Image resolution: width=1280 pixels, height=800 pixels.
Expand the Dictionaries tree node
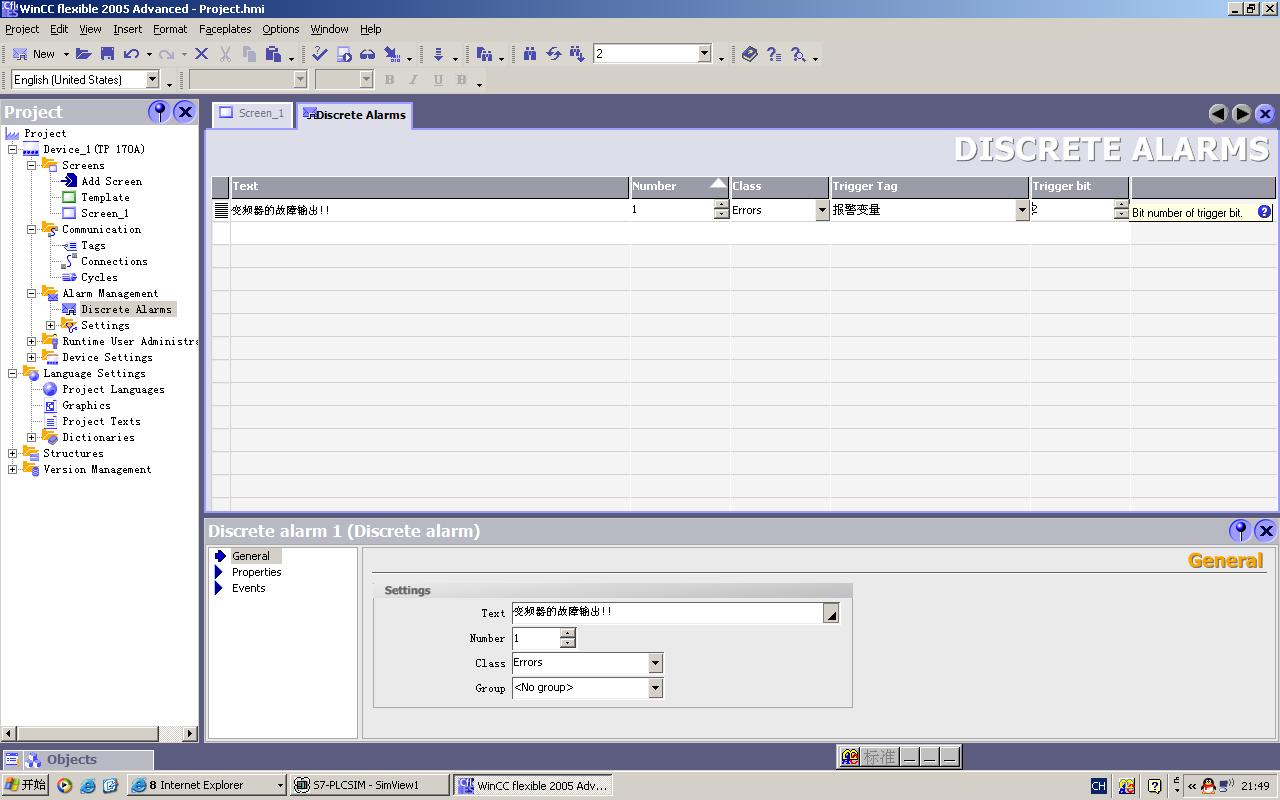32,437
